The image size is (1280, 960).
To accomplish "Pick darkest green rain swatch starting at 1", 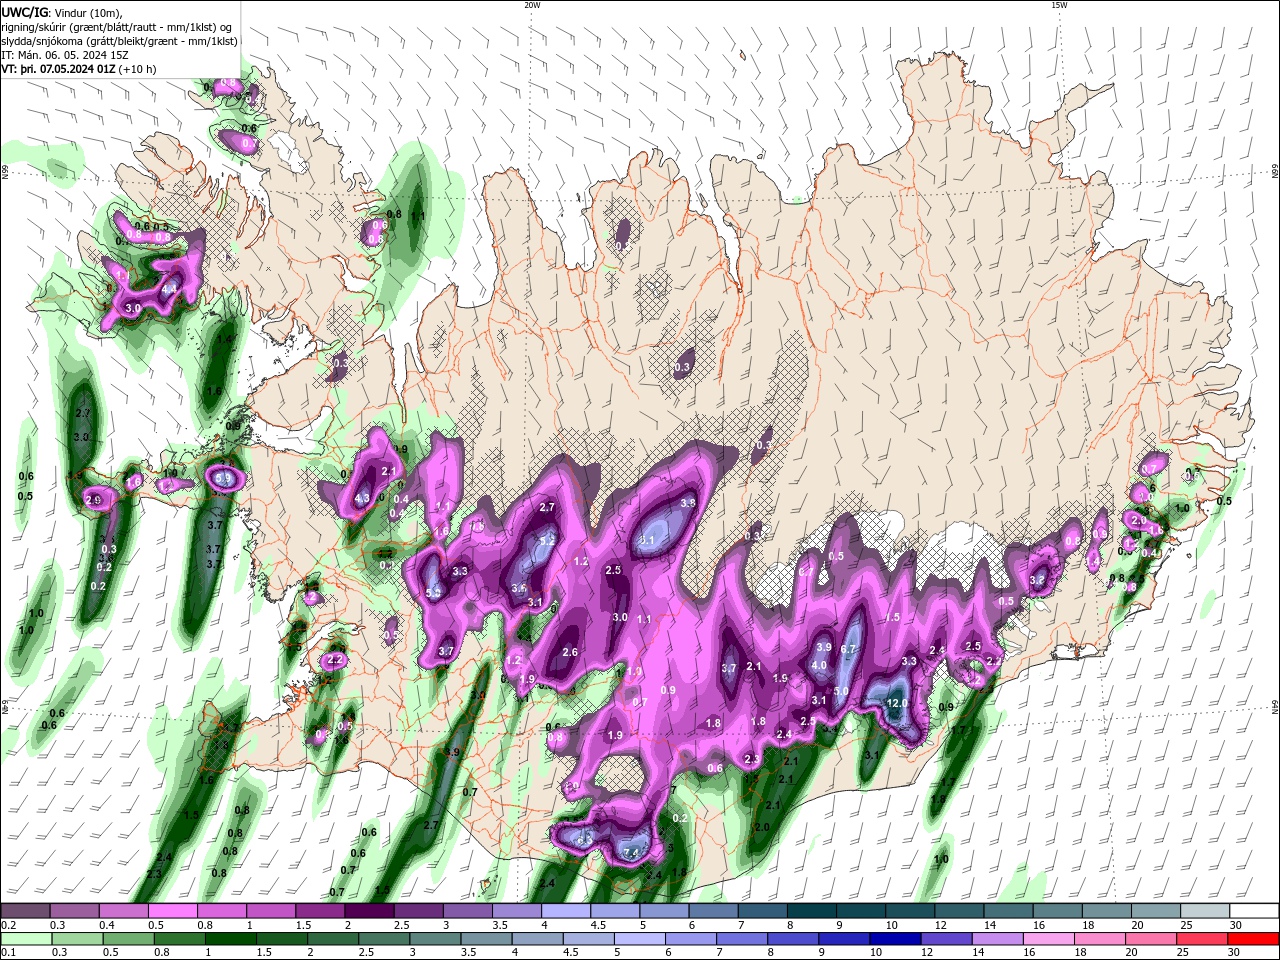I will (x=230, y=939).
